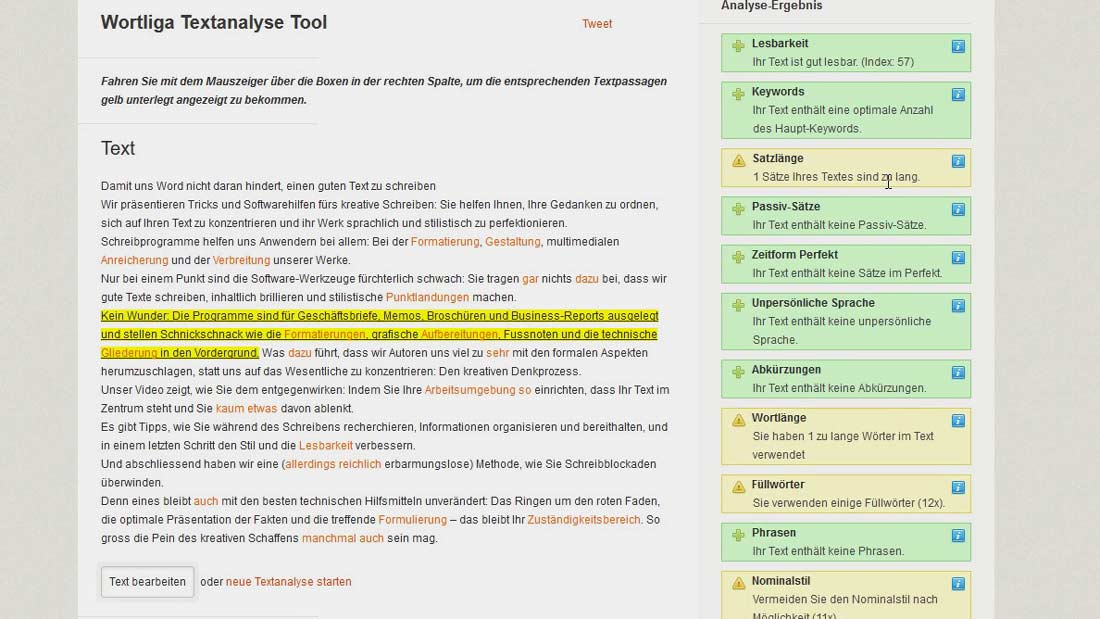
Task: Open info icon for Nominalstil box
Action: pos(958,584)
